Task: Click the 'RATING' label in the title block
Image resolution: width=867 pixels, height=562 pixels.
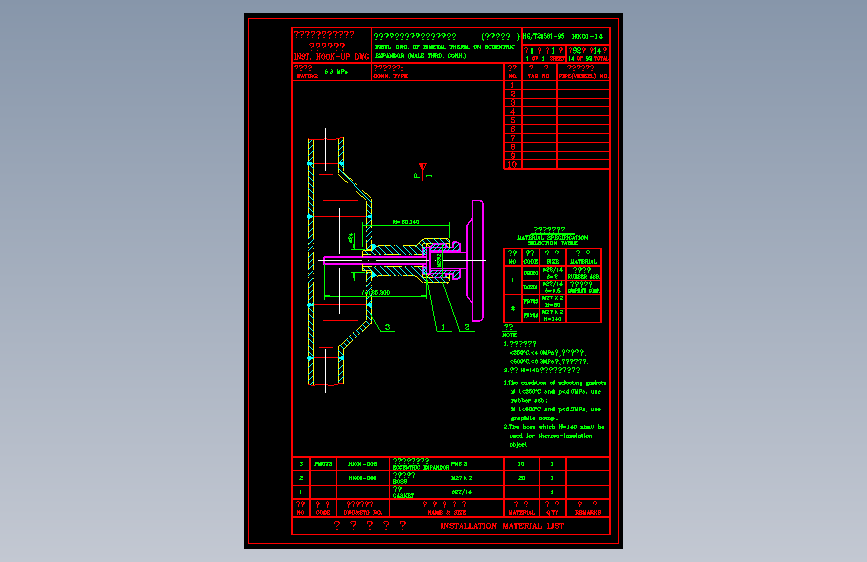Action: pyautogui.click(x=307, y=76)
